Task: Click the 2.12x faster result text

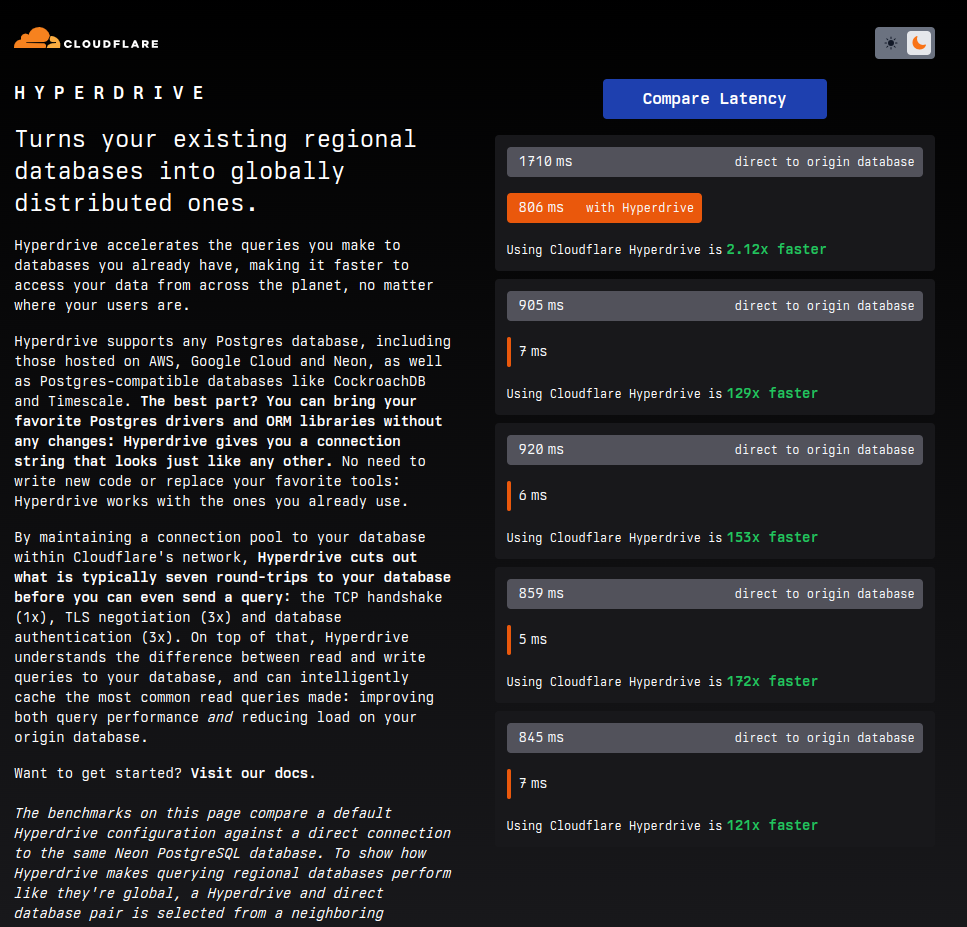Action: [776, 249]
